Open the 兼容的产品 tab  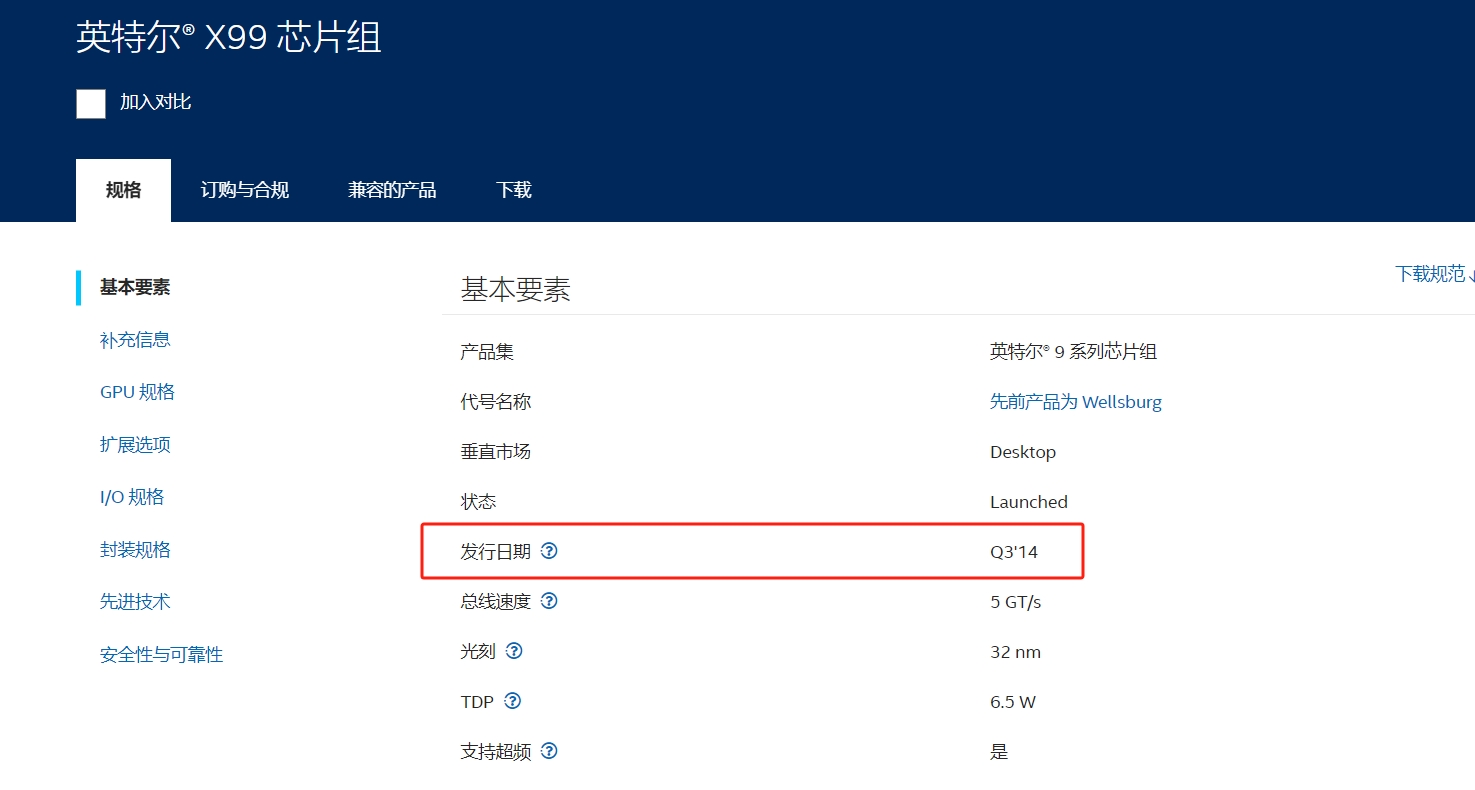pyautogui.click(x=391, y=189)
